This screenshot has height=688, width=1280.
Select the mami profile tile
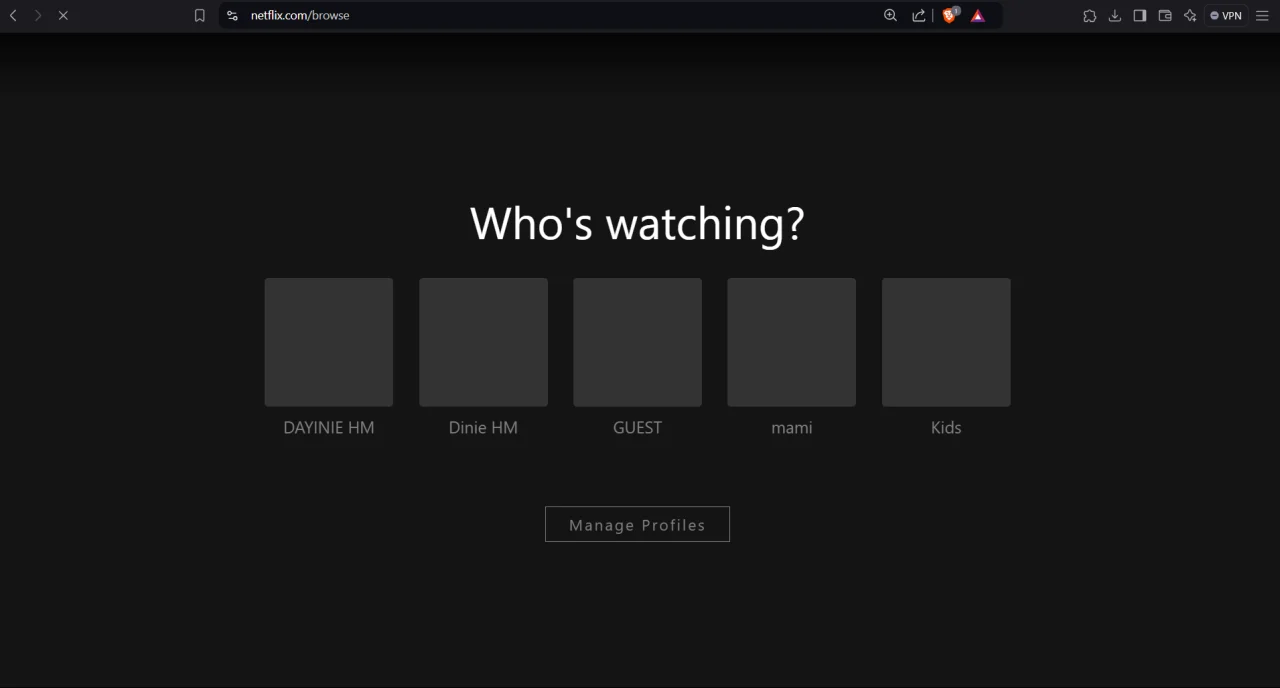click(x=792, y=342)
